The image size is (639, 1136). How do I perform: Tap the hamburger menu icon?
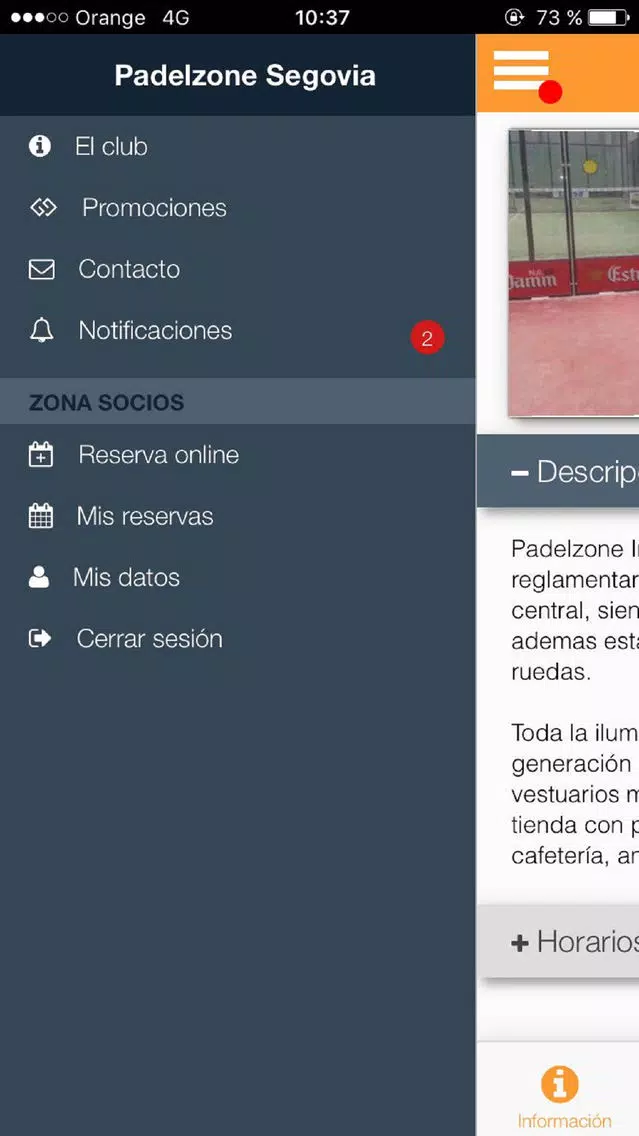[x=522, y=70]
